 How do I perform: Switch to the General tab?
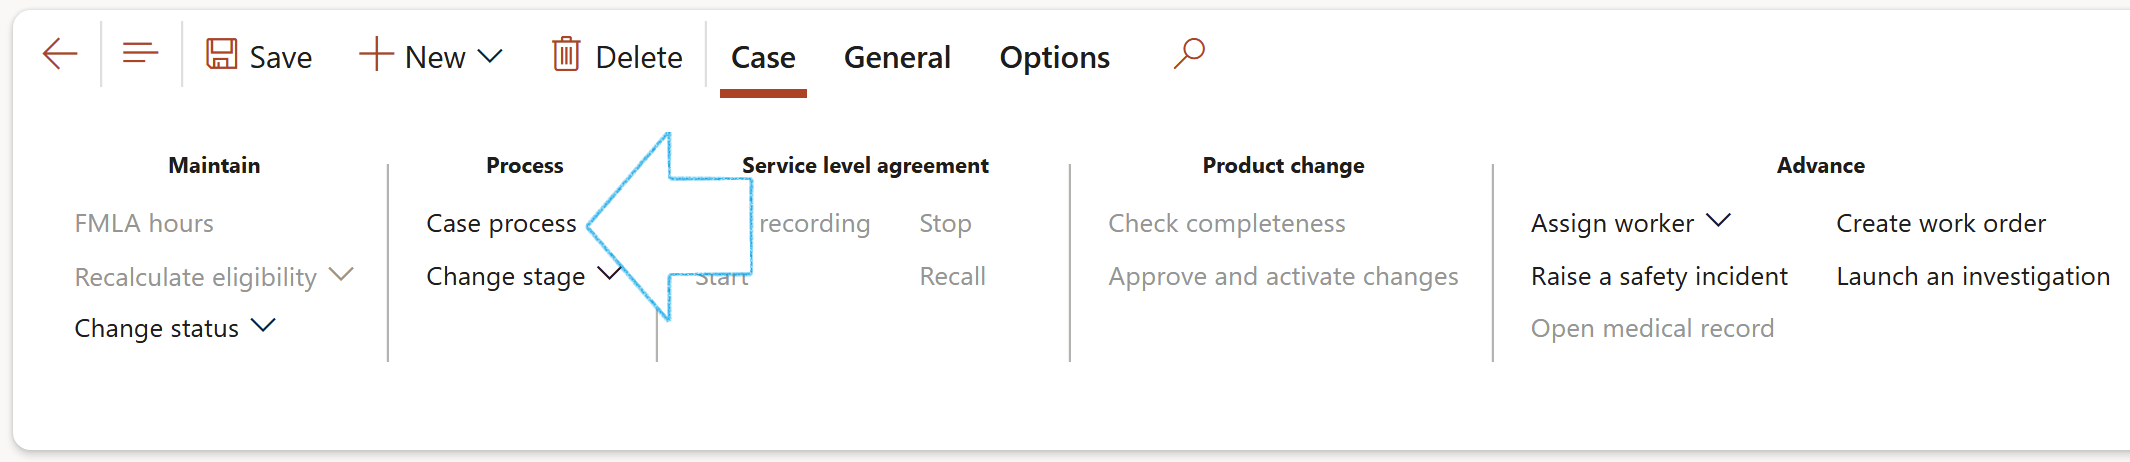pos(897,58)
